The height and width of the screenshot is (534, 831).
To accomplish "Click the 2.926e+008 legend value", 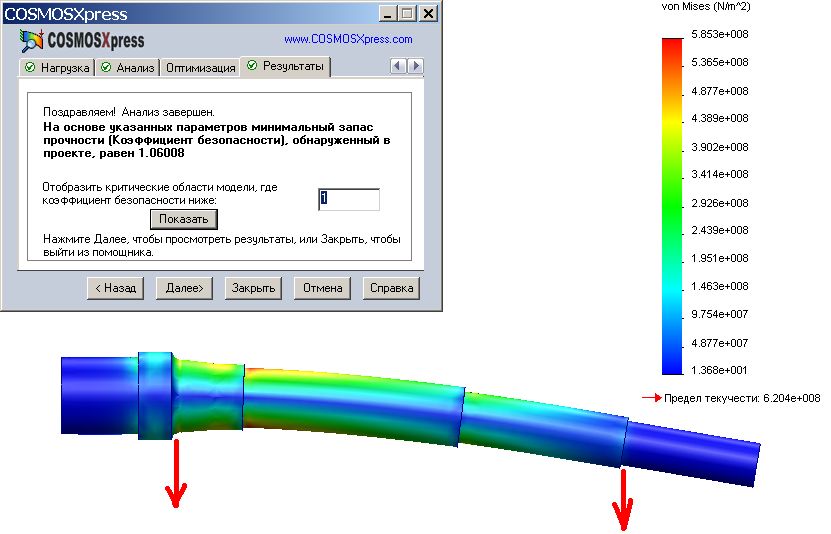I will point(720,203).
